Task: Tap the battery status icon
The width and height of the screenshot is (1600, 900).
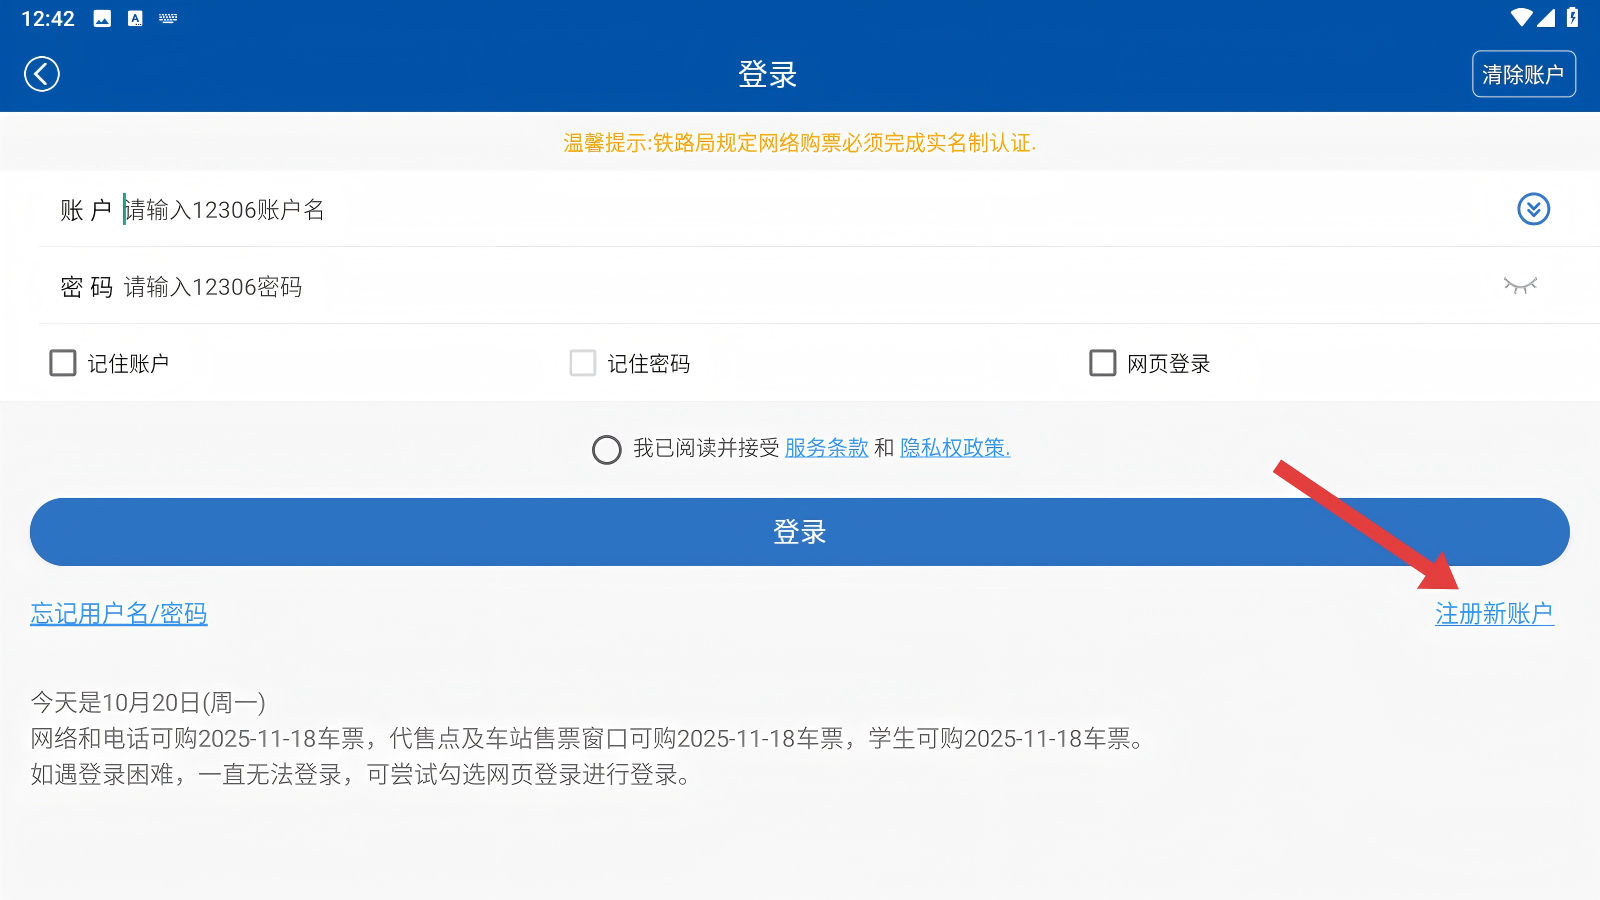Action: point(1573,17)
